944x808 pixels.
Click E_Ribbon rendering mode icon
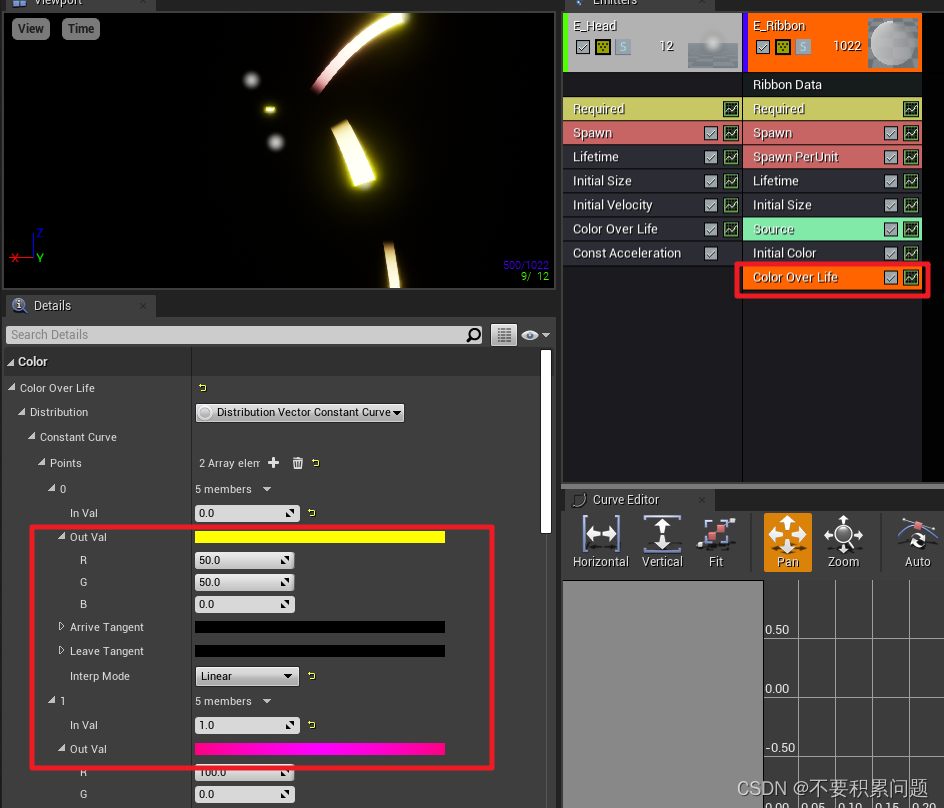[783, 46]
